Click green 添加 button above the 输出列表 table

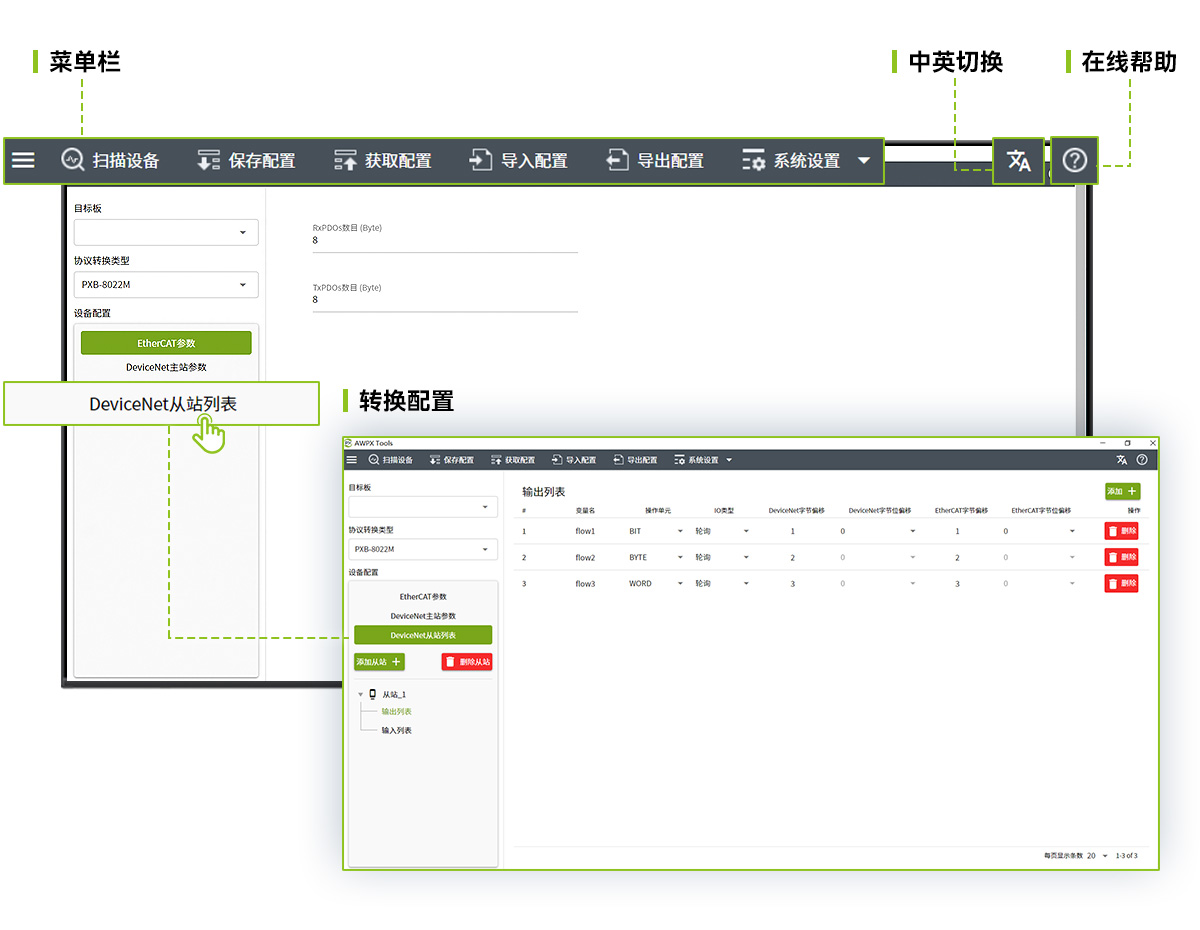pyautogui.click(x=1122, y=491)
